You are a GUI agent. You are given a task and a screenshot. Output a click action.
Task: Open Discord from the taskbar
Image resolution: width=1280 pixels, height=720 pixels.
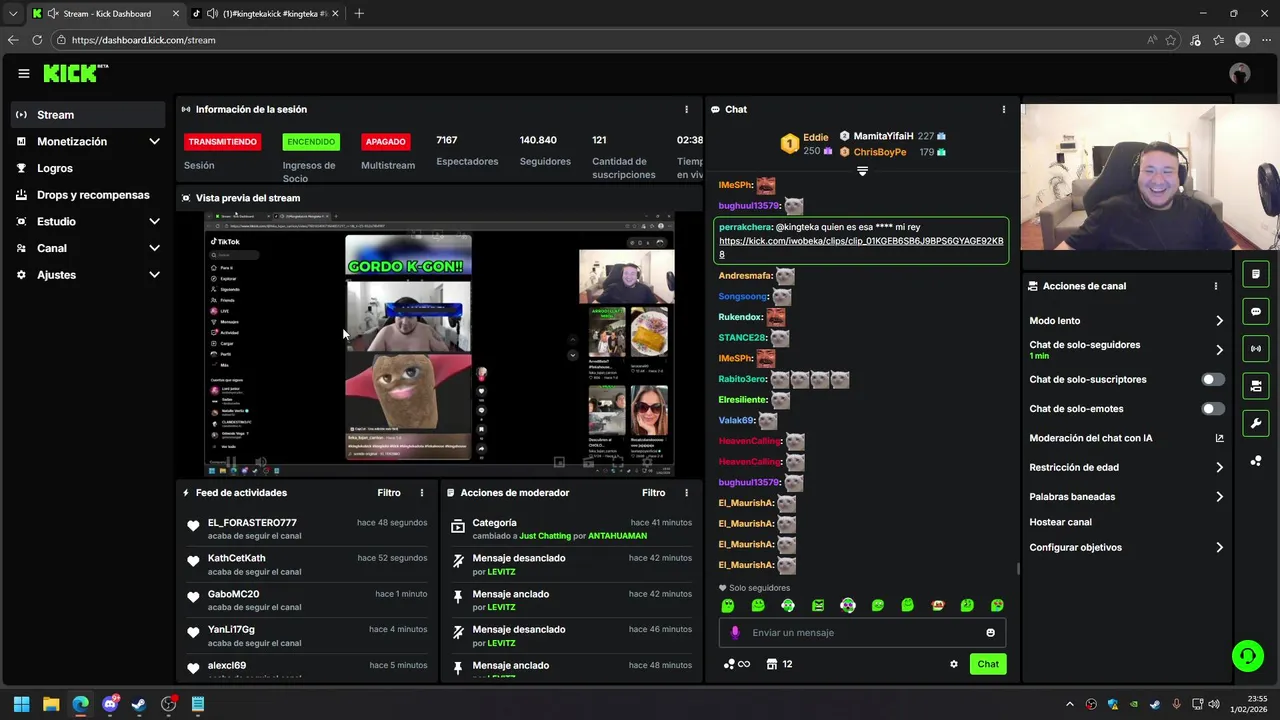point(110,704)
